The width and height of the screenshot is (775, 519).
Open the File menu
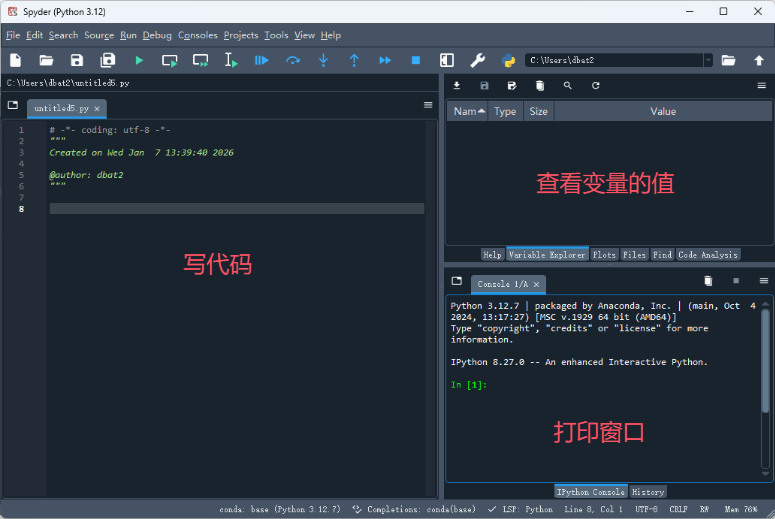tap(13, 35)
